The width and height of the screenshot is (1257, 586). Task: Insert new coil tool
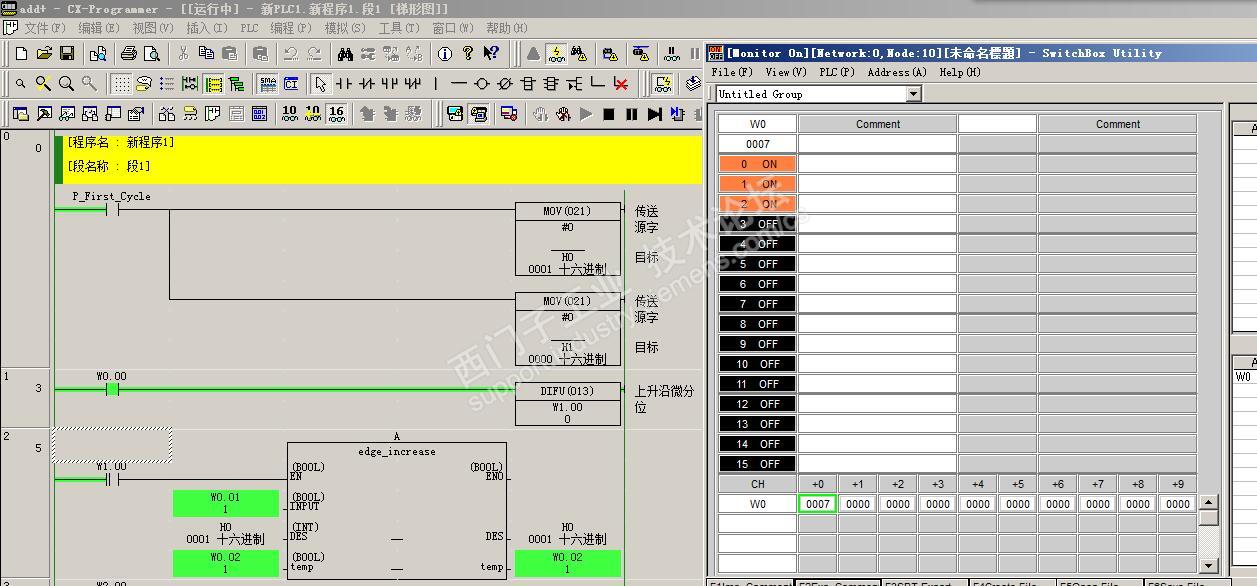tap(482, 84)
